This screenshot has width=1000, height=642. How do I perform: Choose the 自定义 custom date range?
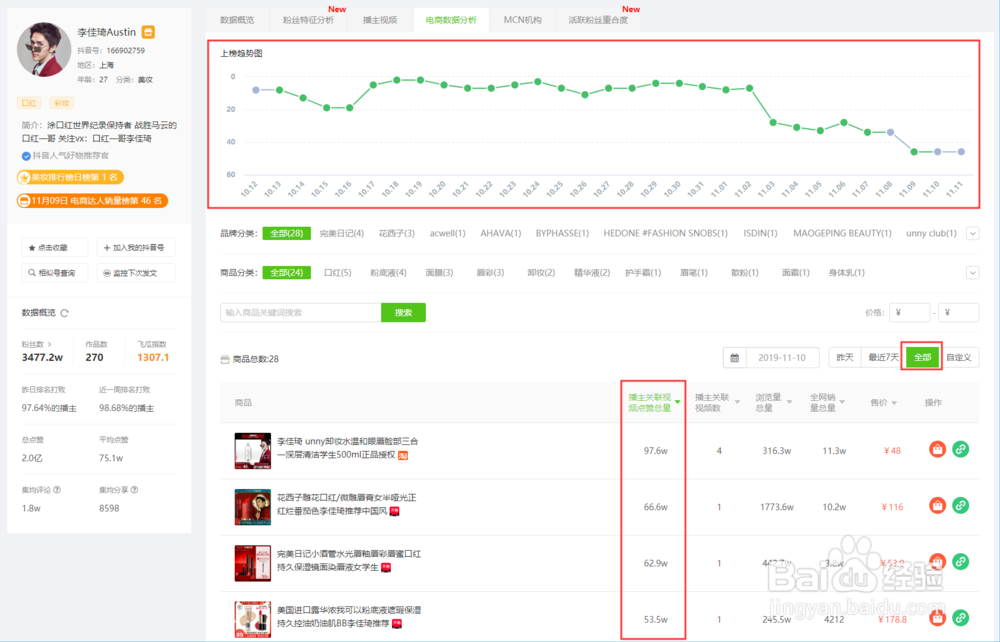click(x=959, y=358)
